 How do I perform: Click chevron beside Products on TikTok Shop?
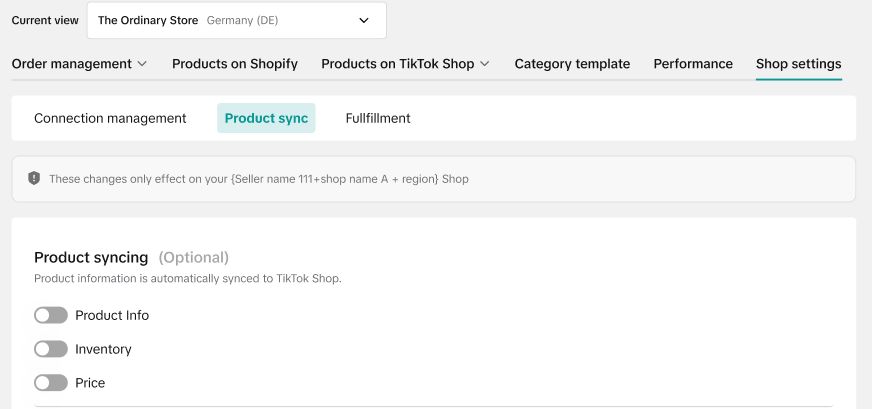click(485, 64)
